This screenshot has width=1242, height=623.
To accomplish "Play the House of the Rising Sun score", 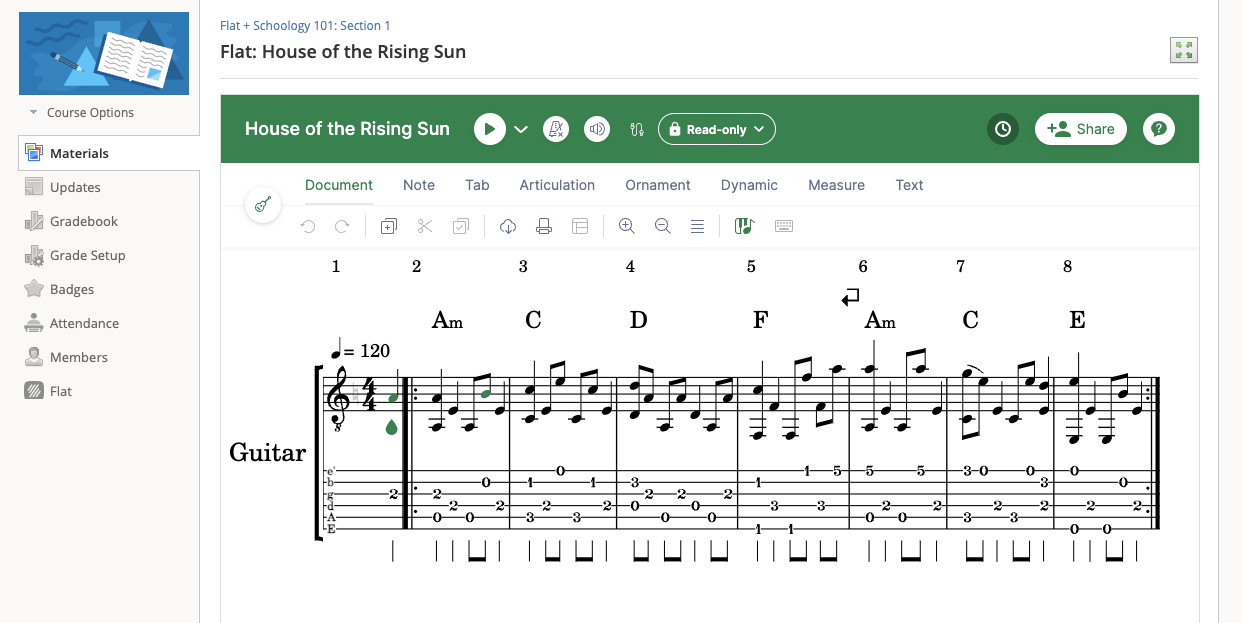I will [x=490, y=129].
